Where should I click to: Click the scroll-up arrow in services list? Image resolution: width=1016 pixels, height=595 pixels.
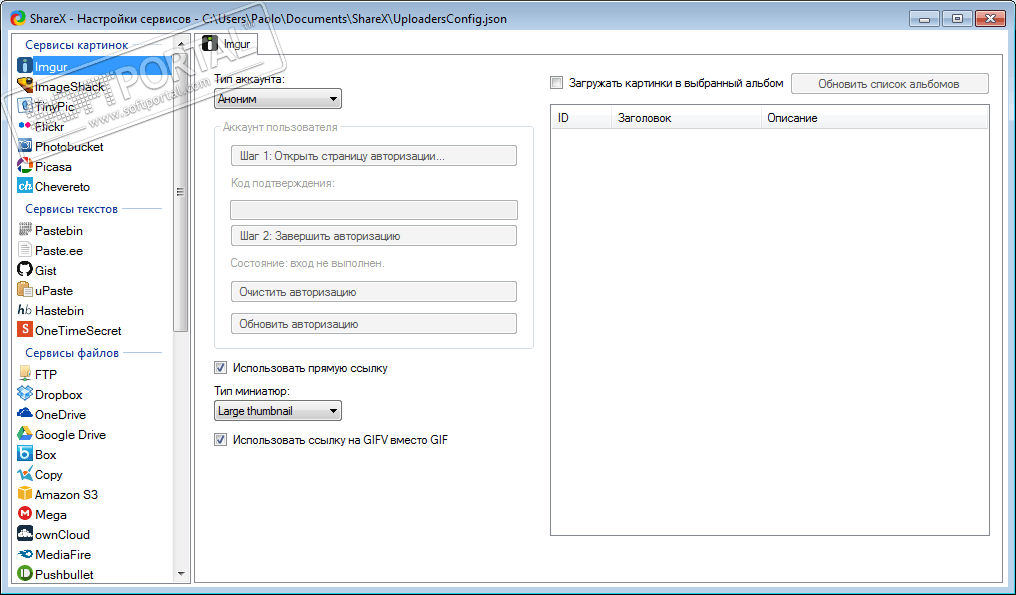[181, 43]
